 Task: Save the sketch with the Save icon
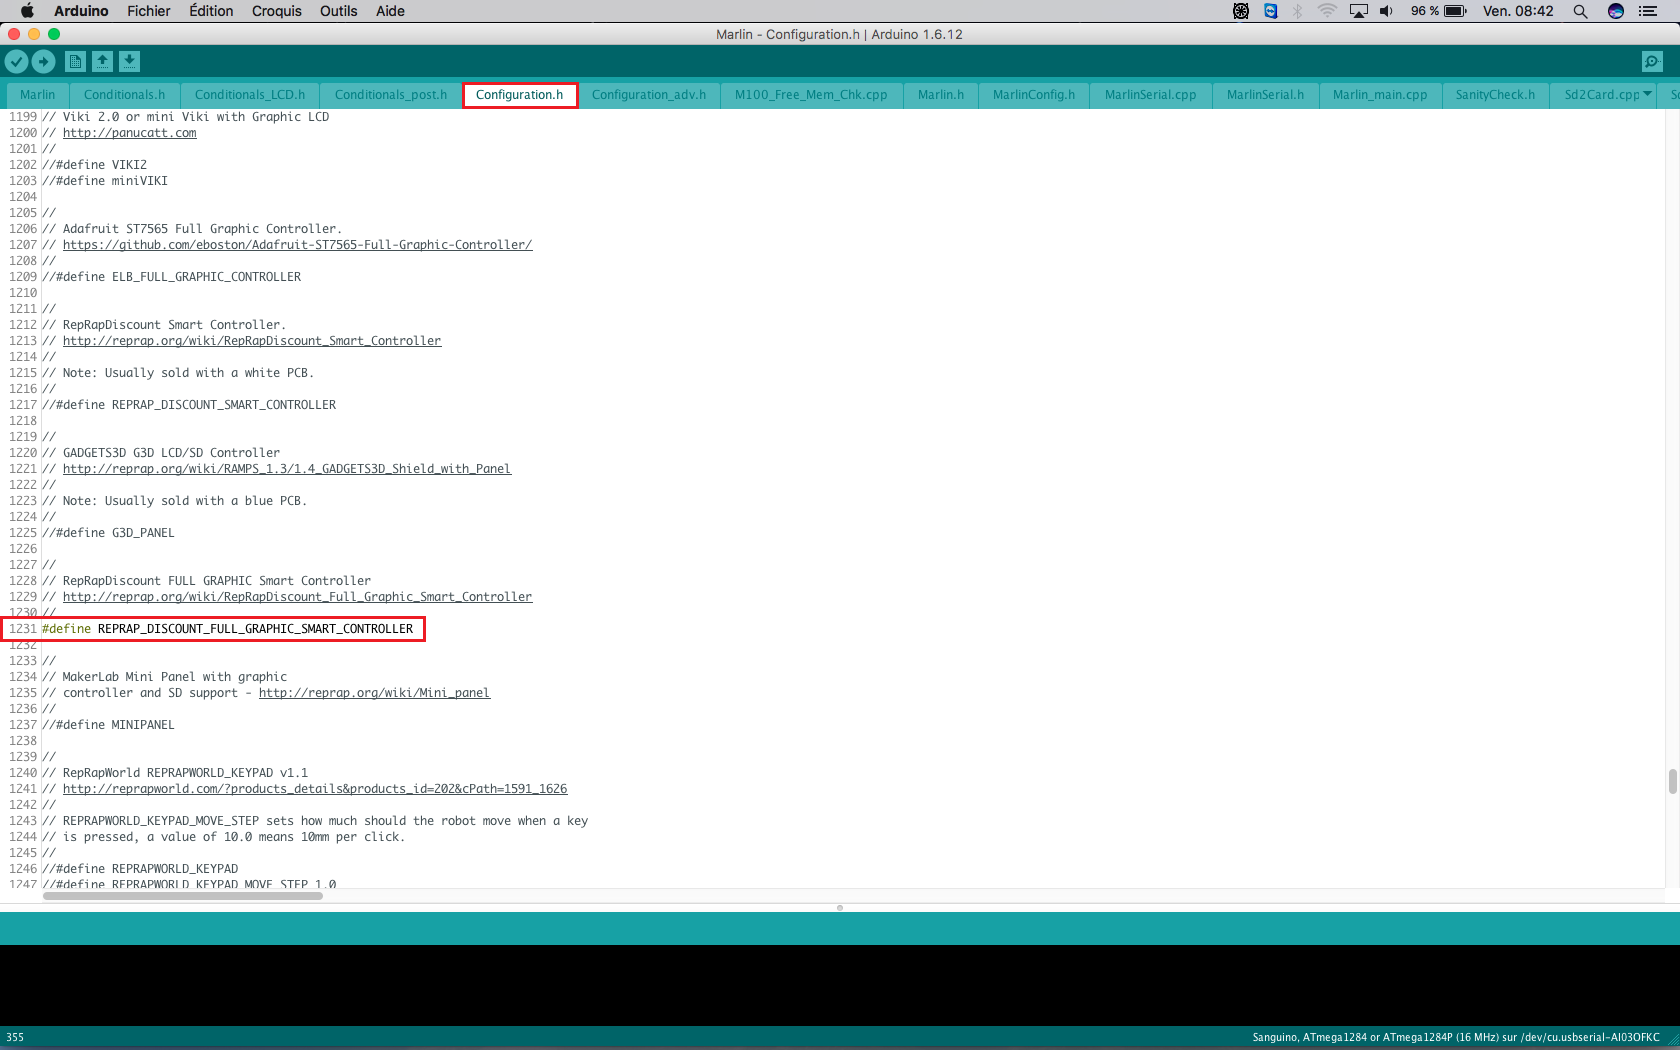pyautogui.click(x=129, y=62)
